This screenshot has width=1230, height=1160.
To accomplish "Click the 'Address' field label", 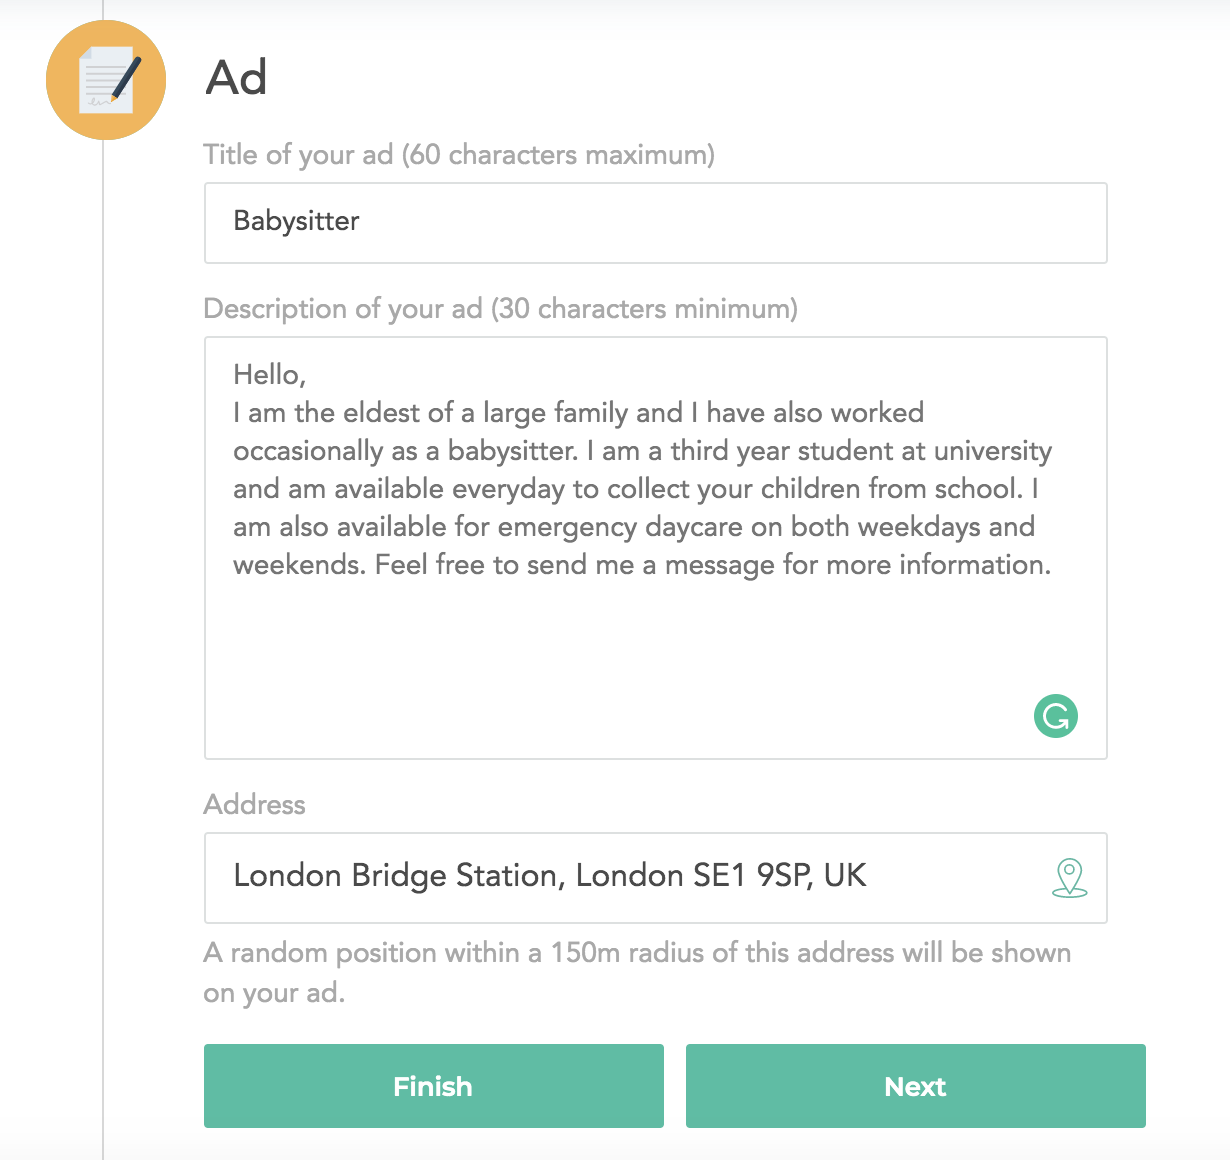I will (255, 805).
